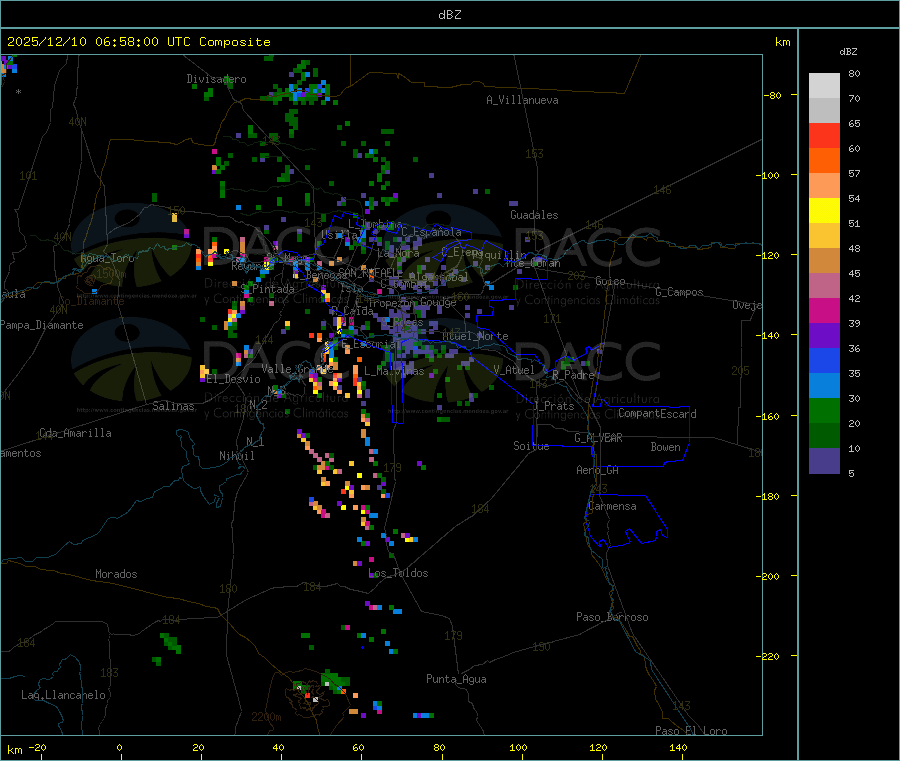Click the A_Villanueva map label
Screen dimensions: 900x761
(522, 100)
